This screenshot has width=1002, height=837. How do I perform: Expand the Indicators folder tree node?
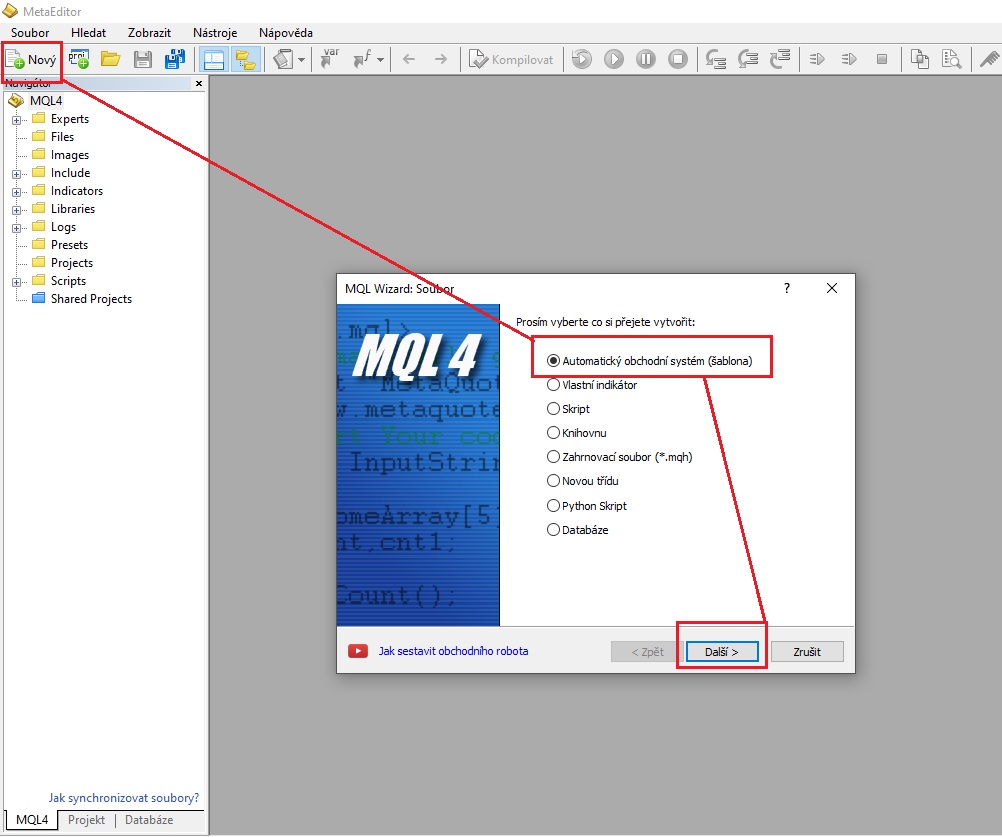click(x=17, y=191)
